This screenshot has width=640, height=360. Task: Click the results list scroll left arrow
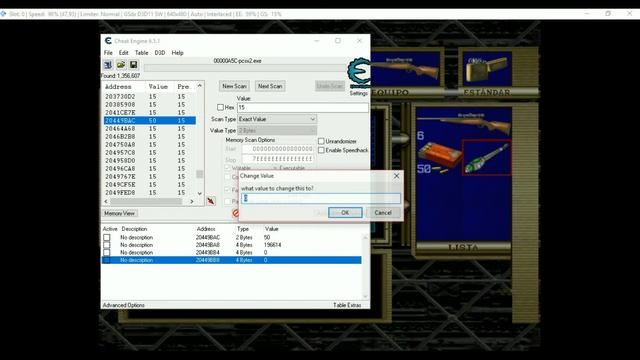106,201
